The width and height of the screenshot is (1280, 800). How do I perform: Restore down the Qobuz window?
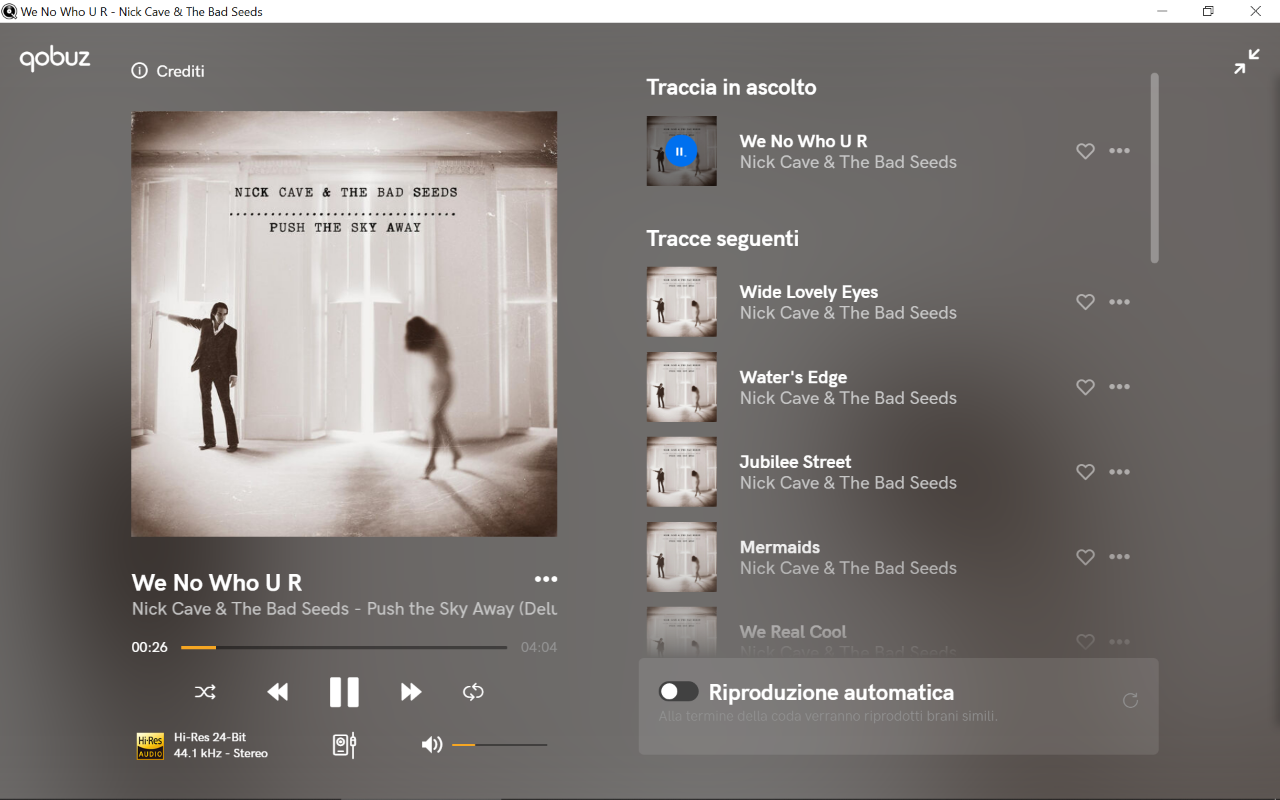click(1208, 11)
